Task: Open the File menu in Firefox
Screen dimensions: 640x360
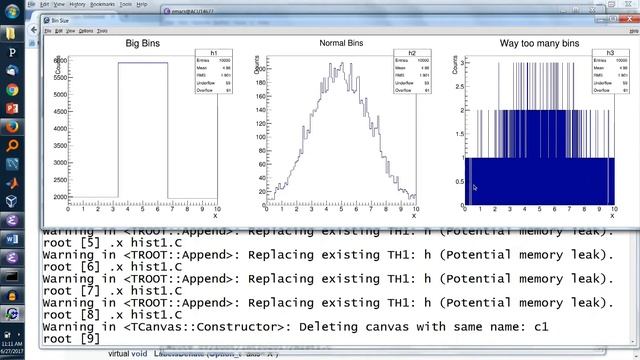Action: (x=31, y=4)
